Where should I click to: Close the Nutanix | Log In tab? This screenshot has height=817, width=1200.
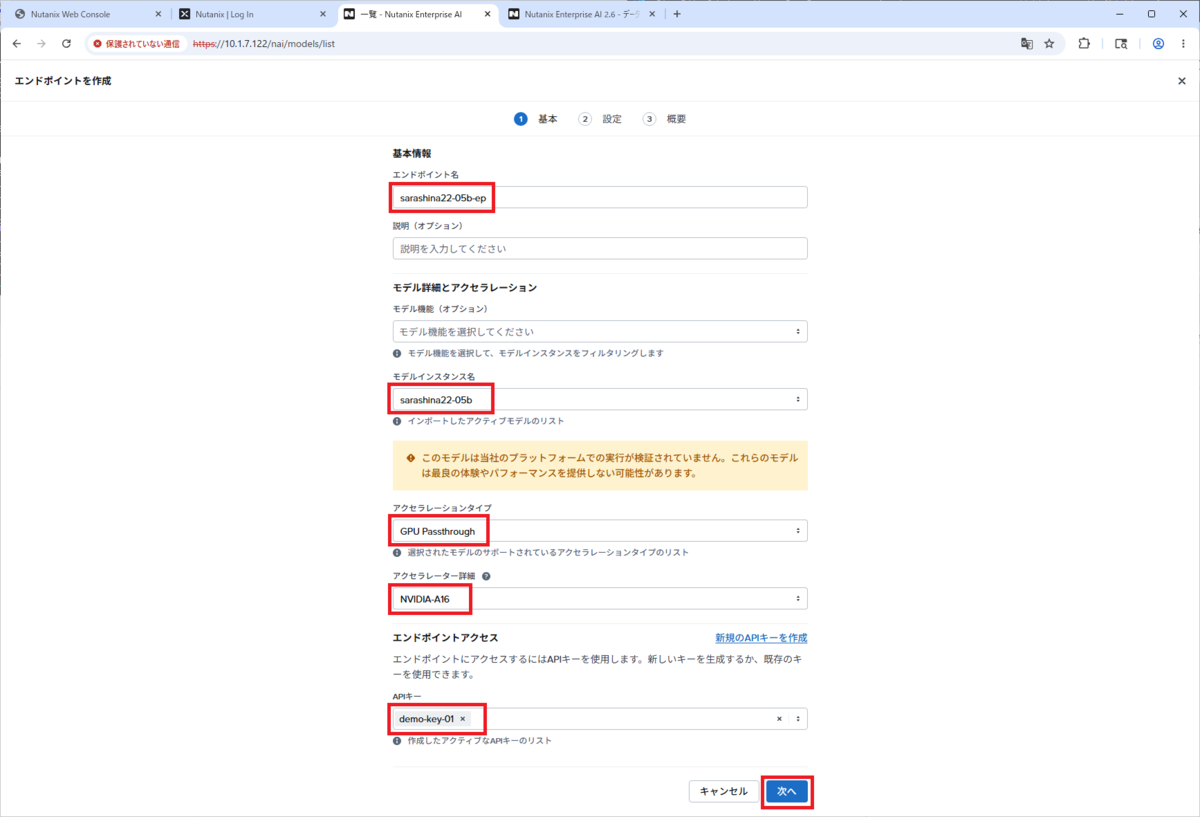click(x=322, y=14)
